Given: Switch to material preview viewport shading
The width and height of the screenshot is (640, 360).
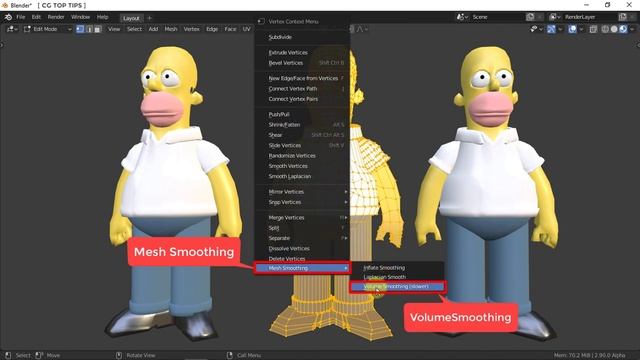Looking at the screenshot, I should pos(623,29).
